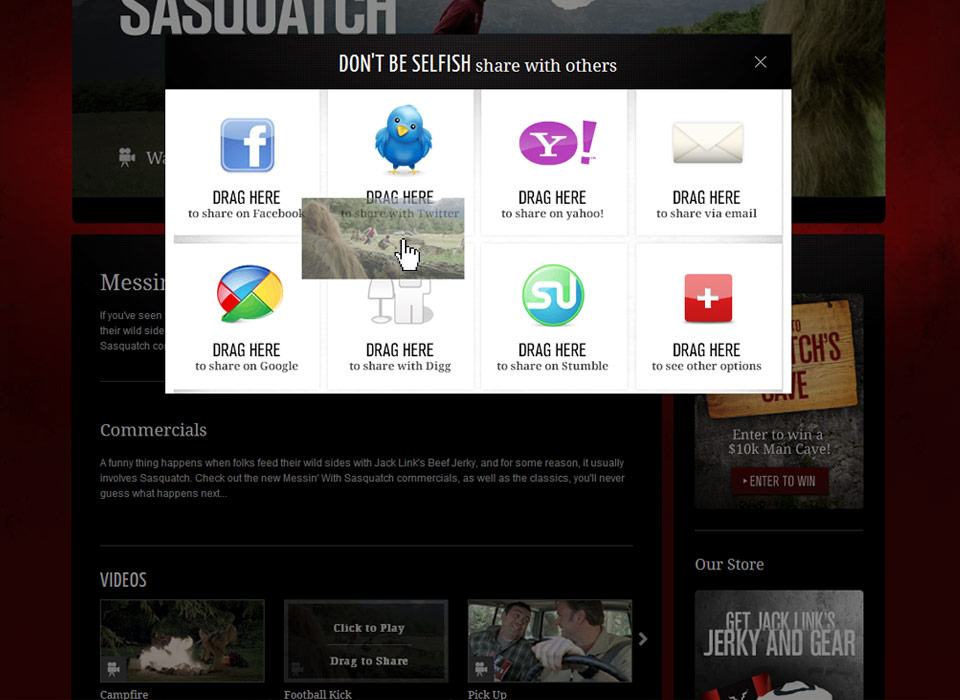Click the StumbleUpon share icon
960x700 pixels.
[553, 295]
